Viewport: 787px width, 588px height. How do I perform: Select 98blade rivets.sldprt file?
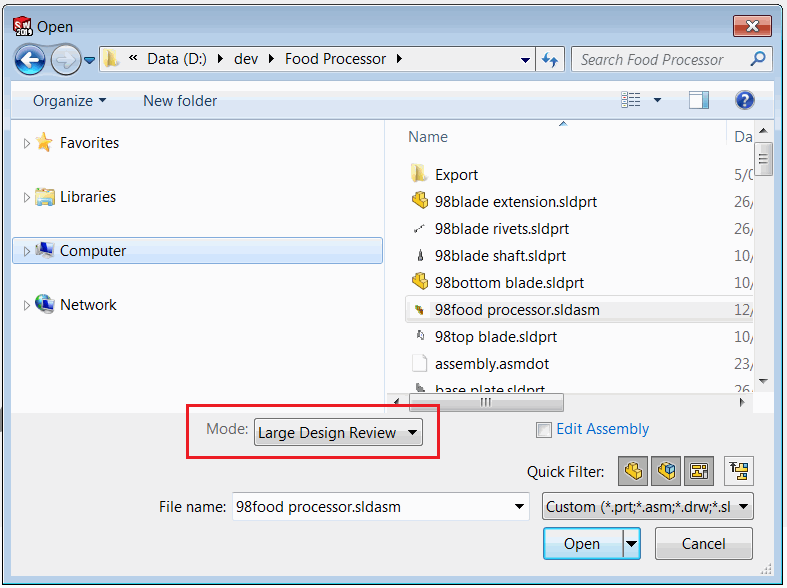[x=502, y=229]
